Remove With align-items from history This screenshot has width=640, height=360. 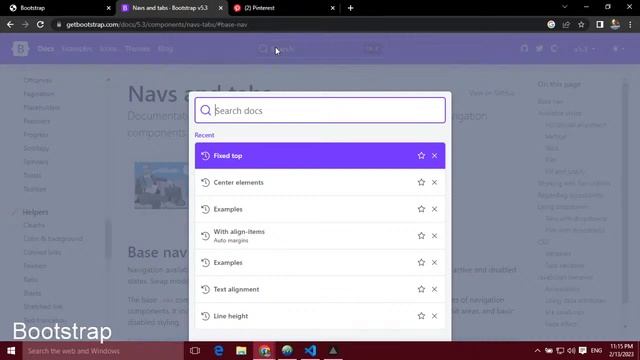pyautogui.click(x=434, y=236)
